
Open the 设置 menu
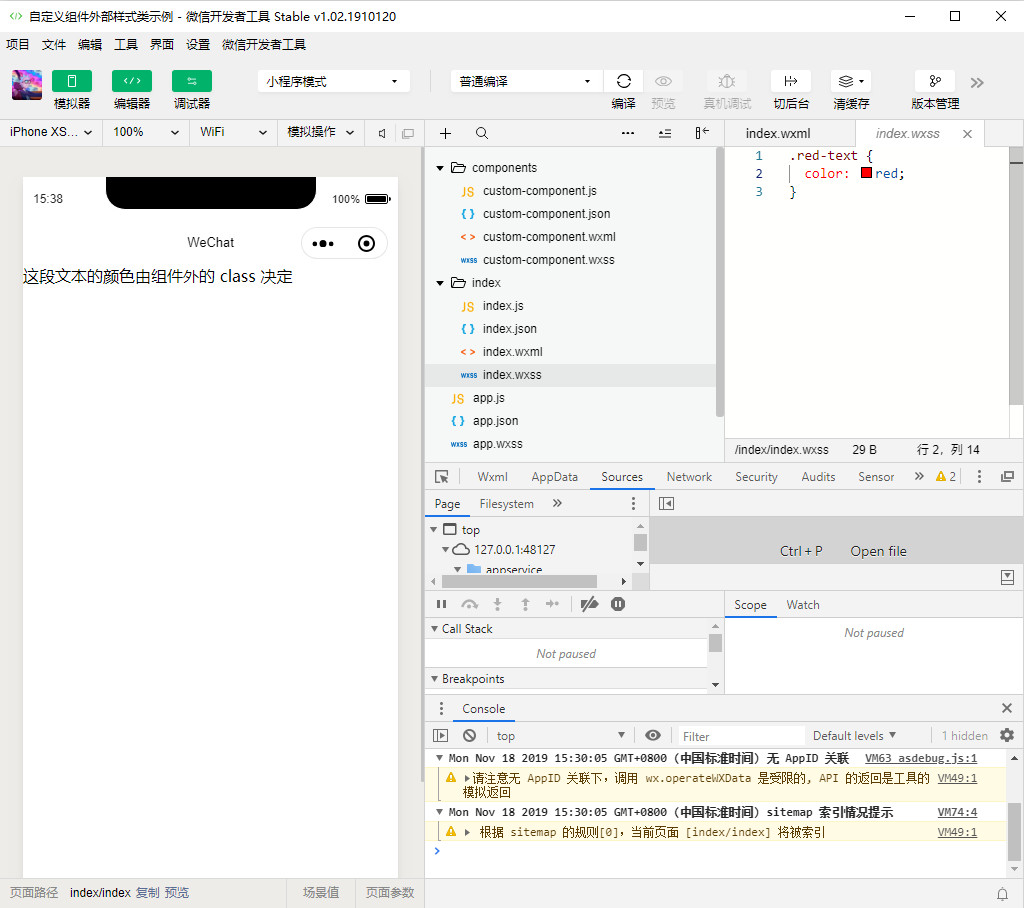coord(197,44)
